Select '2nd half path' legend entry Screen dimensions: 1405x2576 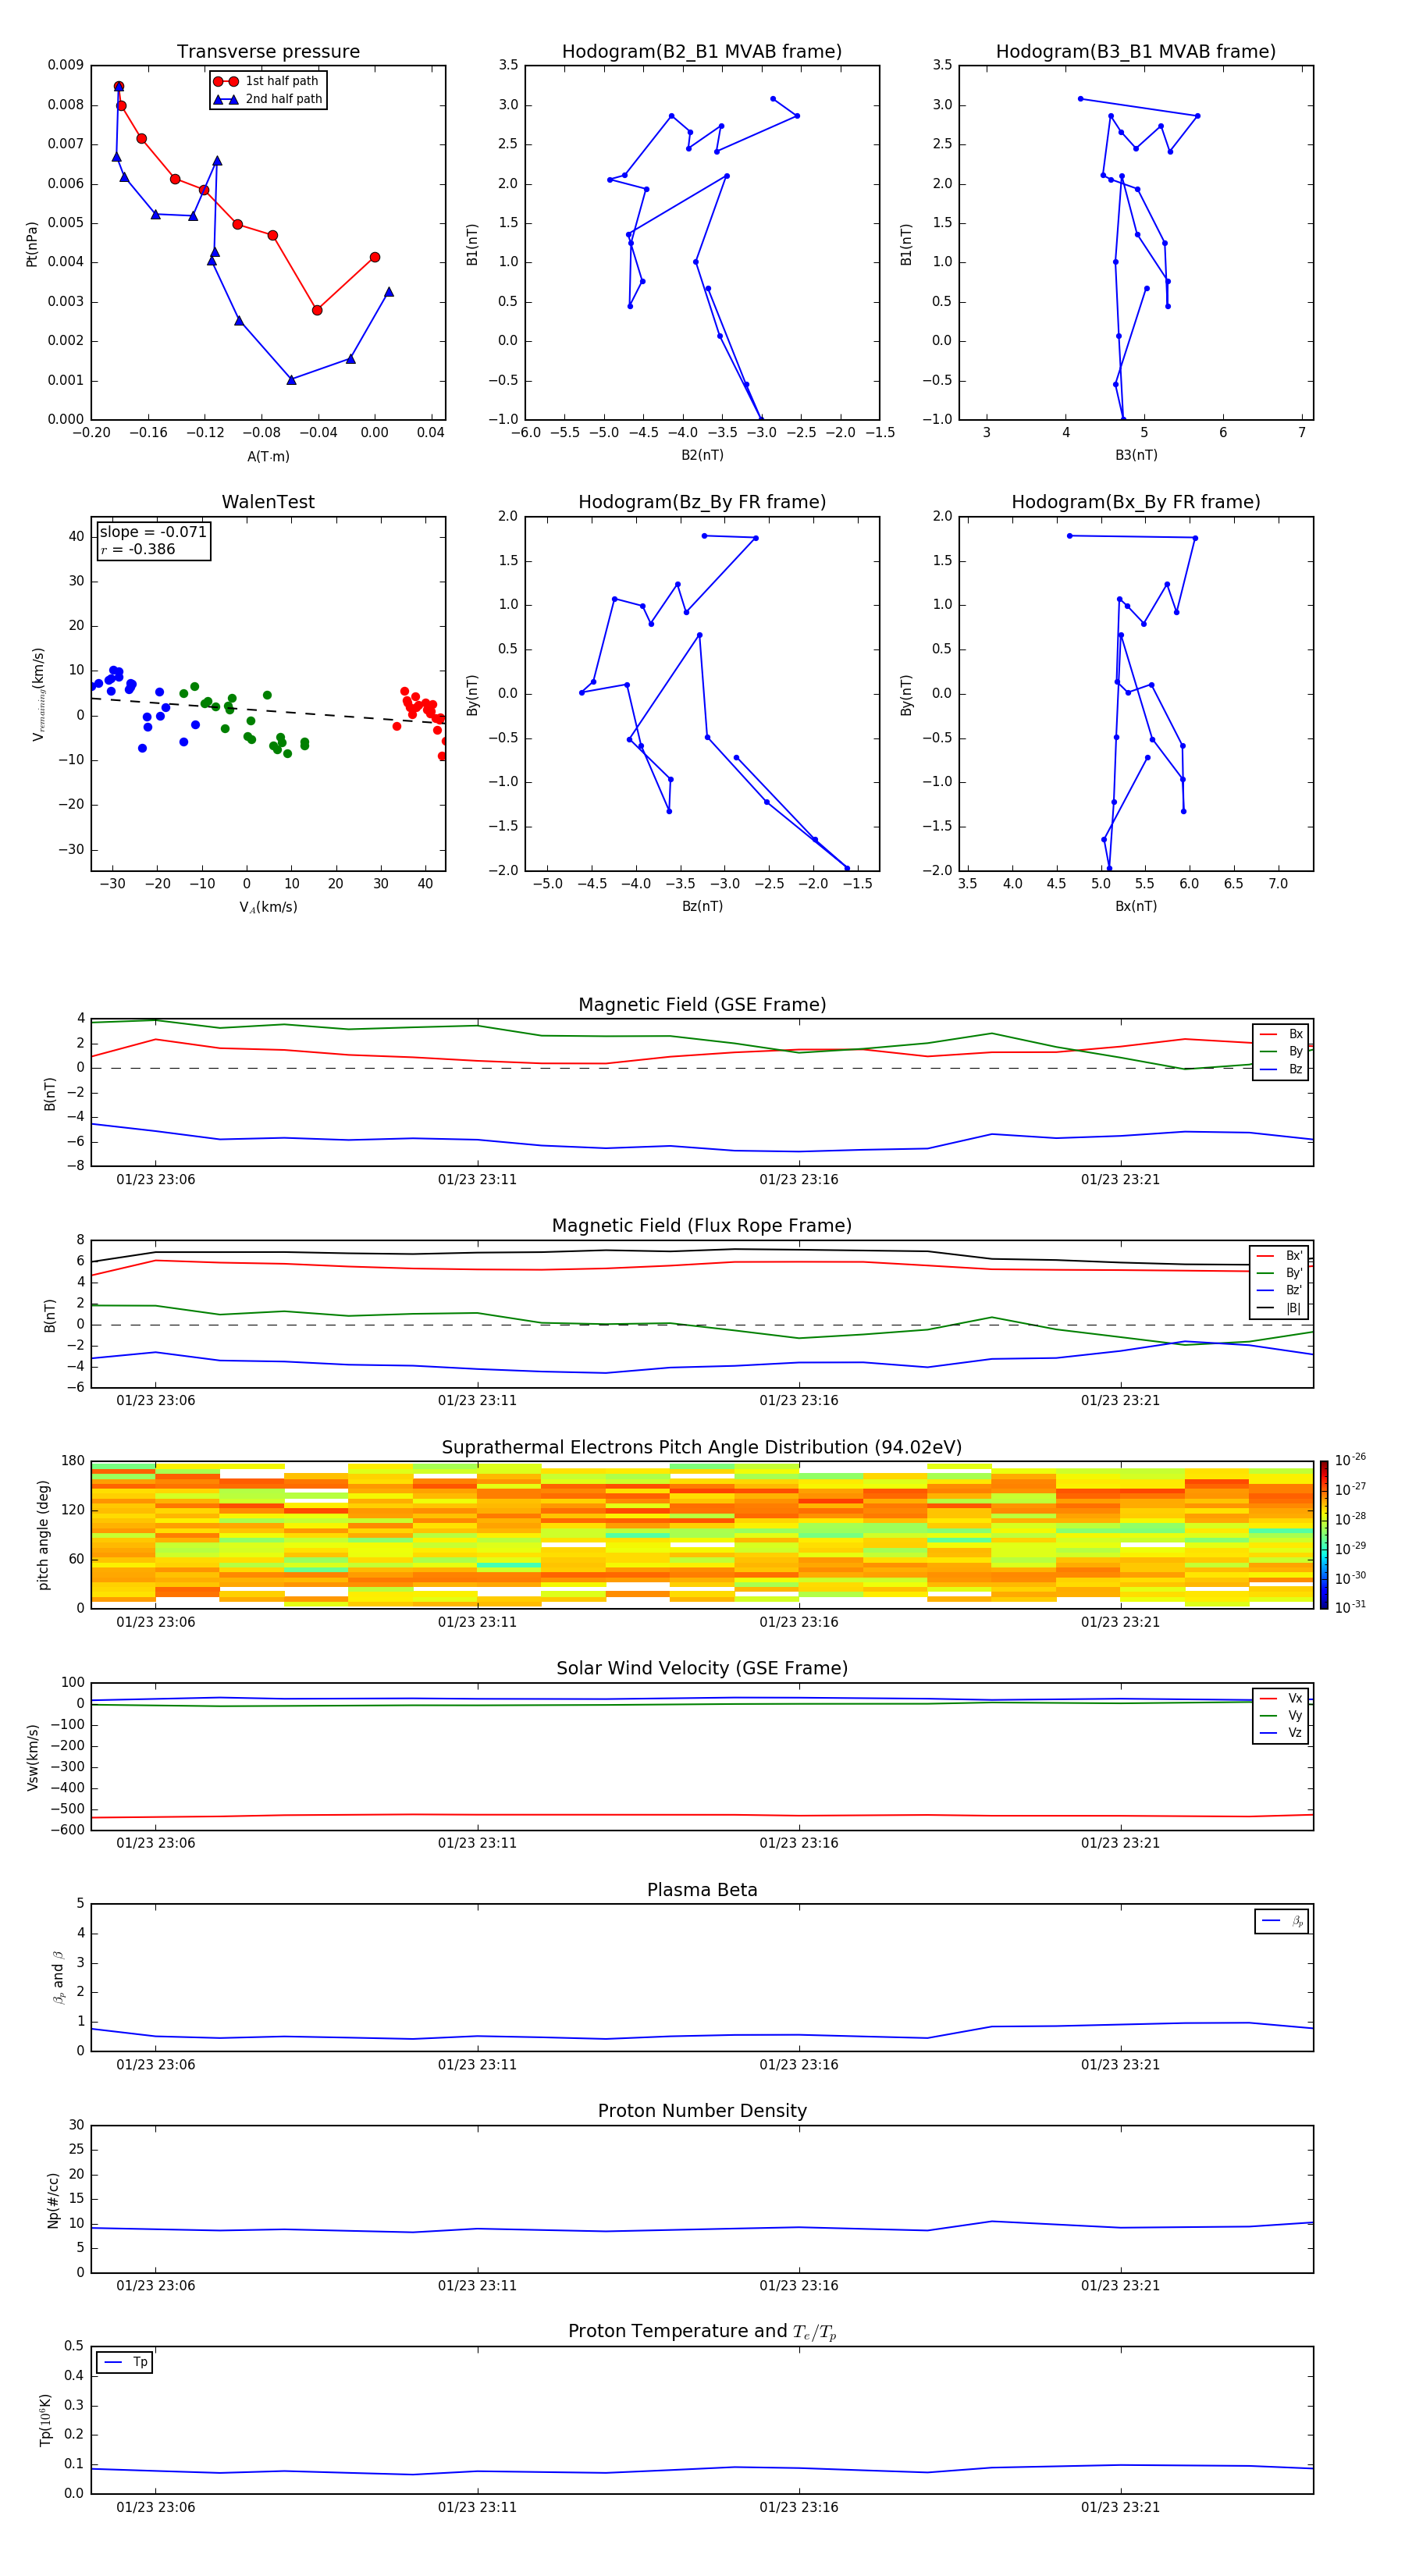[267, 99]
